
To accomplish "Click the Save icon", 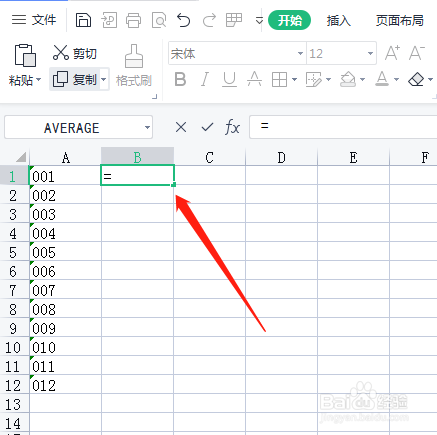I will 83,20.
